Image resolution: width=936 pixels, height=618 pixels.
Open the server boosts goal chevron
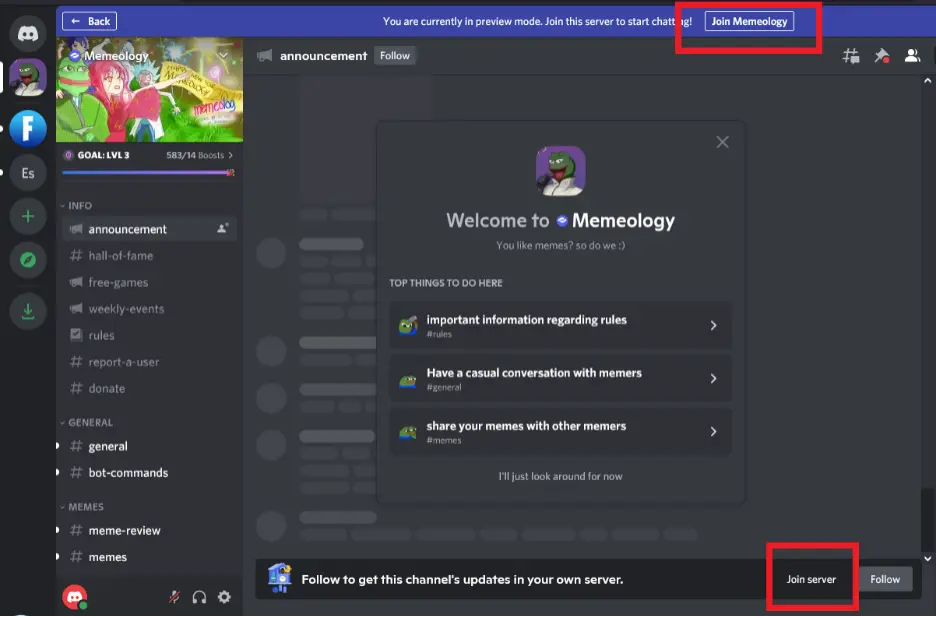(x=230, y=155)
